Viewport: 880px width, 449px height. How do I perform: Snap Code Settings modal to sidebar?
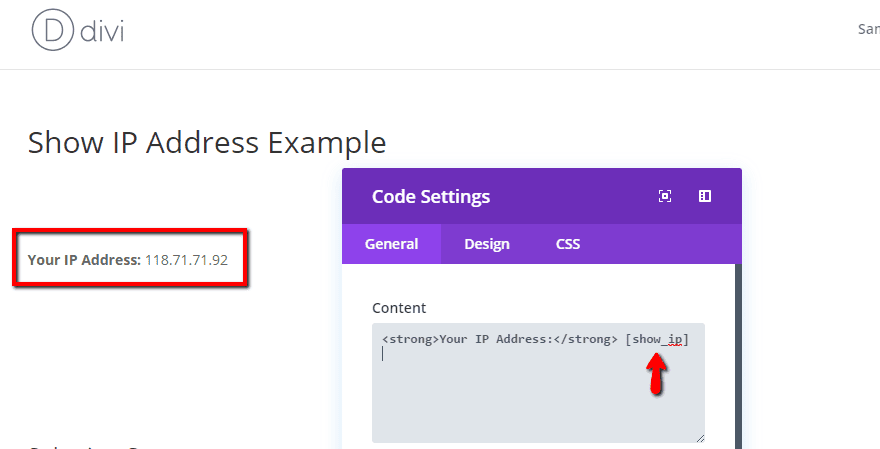pos(705,196)
